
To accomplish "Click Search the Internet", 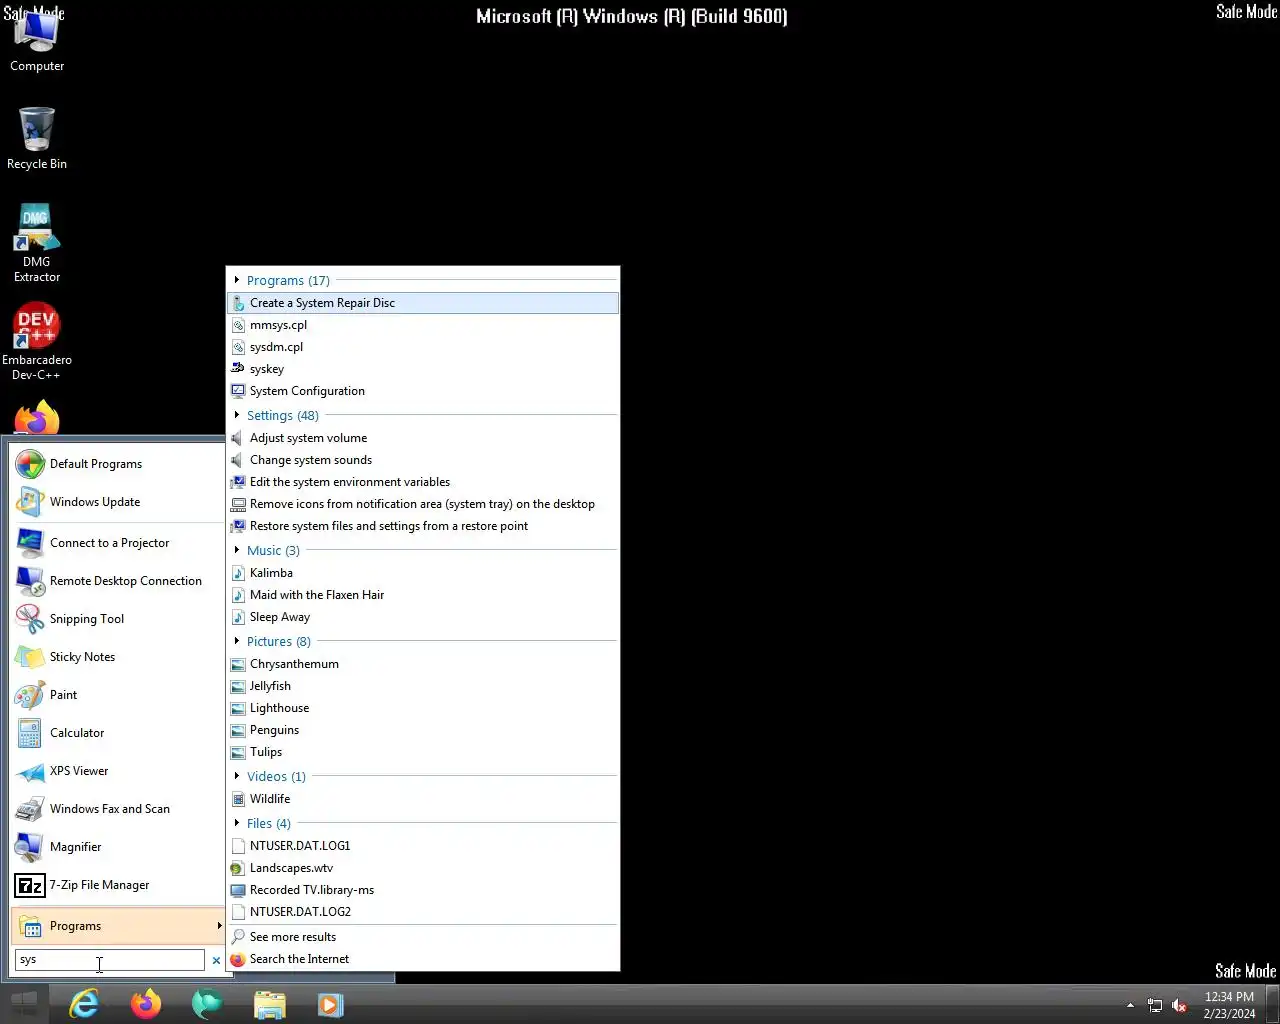I will [x=423, y=959].
